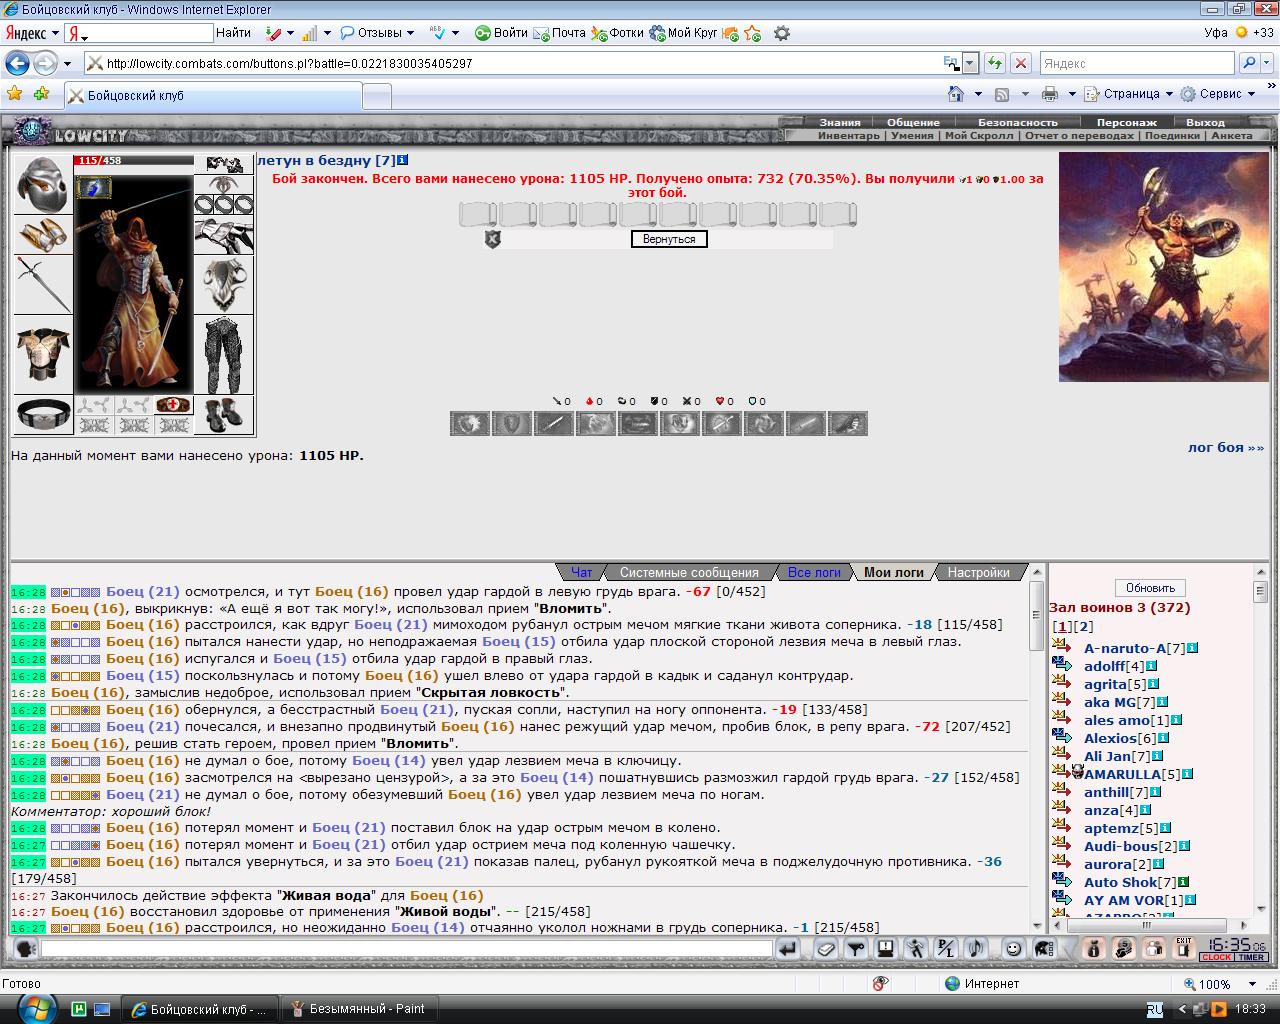Click the browser refresh button

click(x=994, y=63)
